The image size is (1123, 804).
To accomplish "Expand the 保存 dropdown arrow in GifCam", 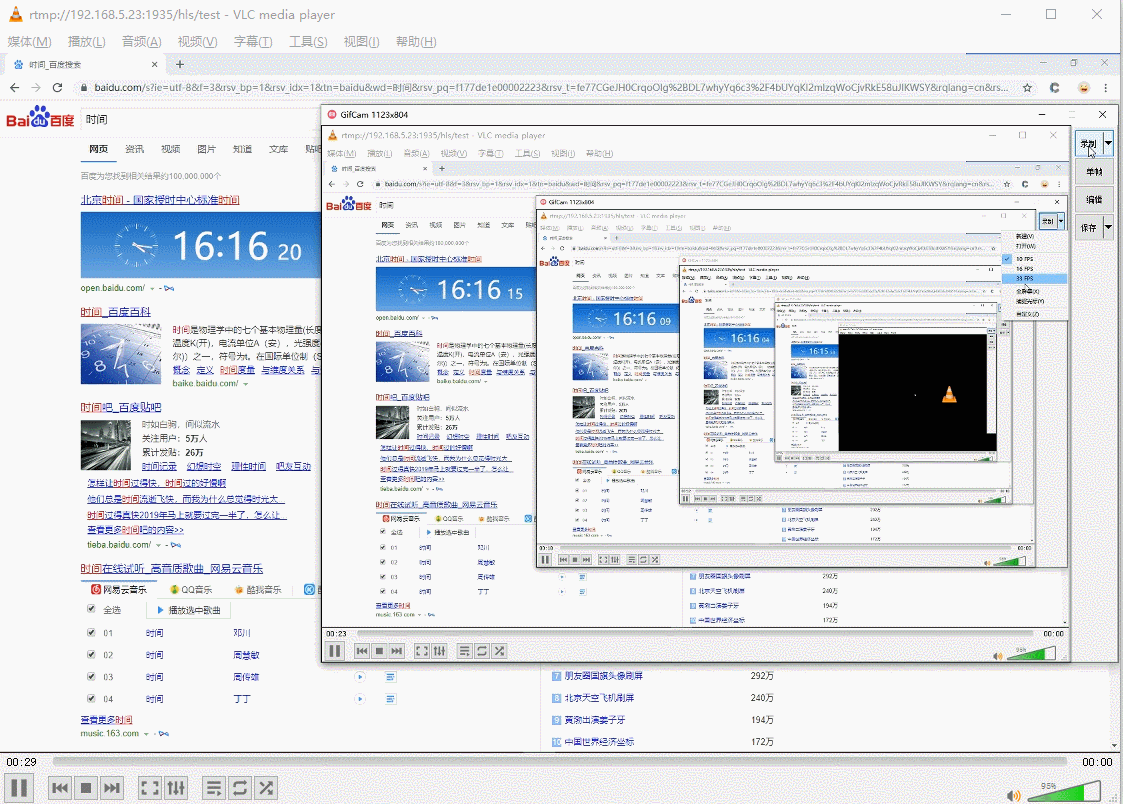I will [1108, 228].
